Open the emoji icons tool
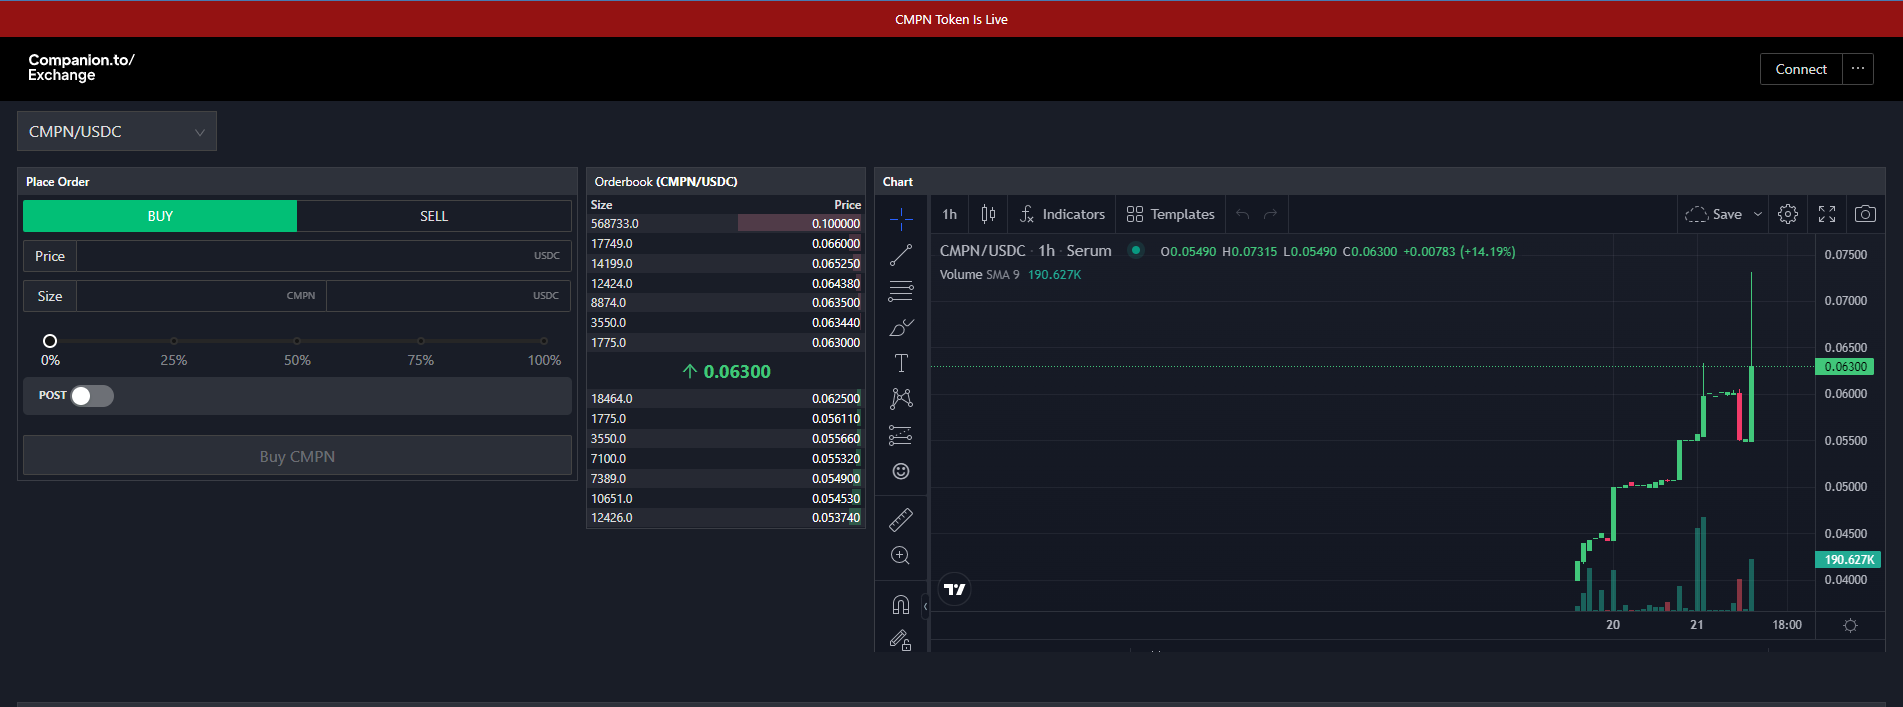The image size is (1903, 707). [900, 471]
